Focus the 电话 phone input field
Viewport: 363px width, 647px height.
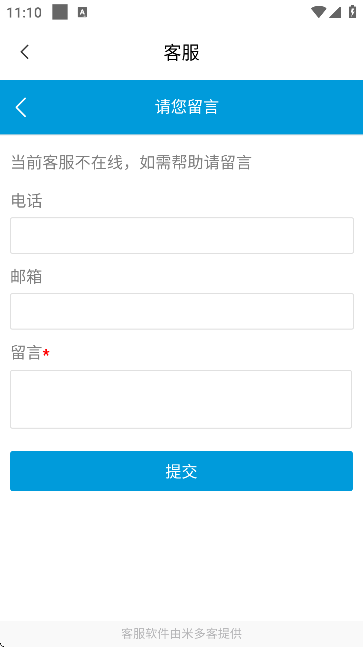(182, 236)
